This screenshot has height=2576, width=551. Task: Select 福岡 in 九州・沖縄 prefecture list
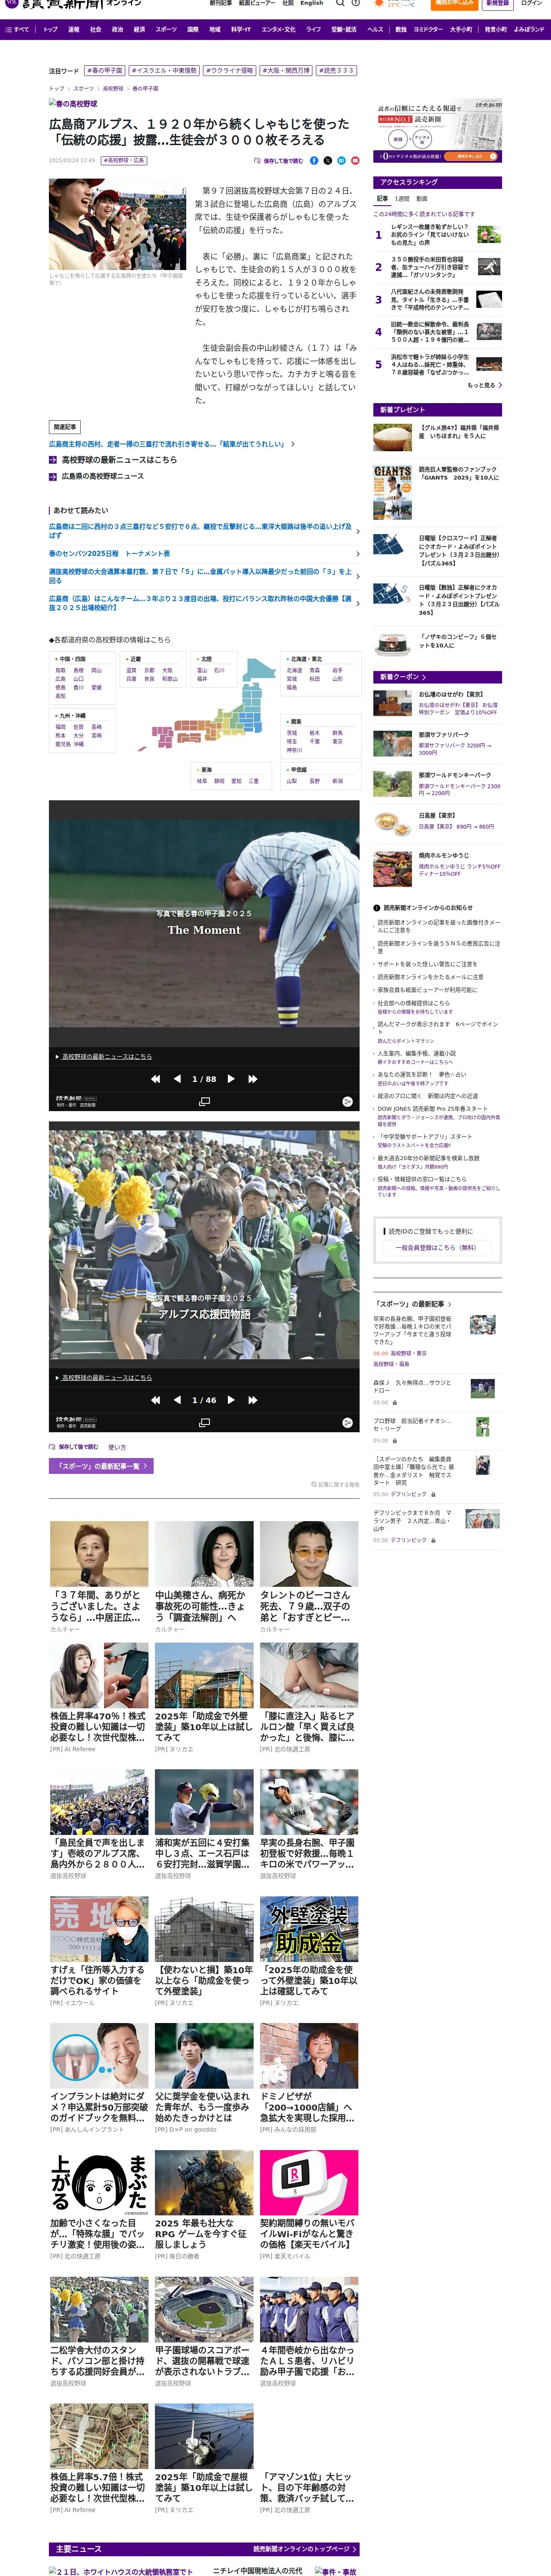pyautogui.click(x=60, y=727)
